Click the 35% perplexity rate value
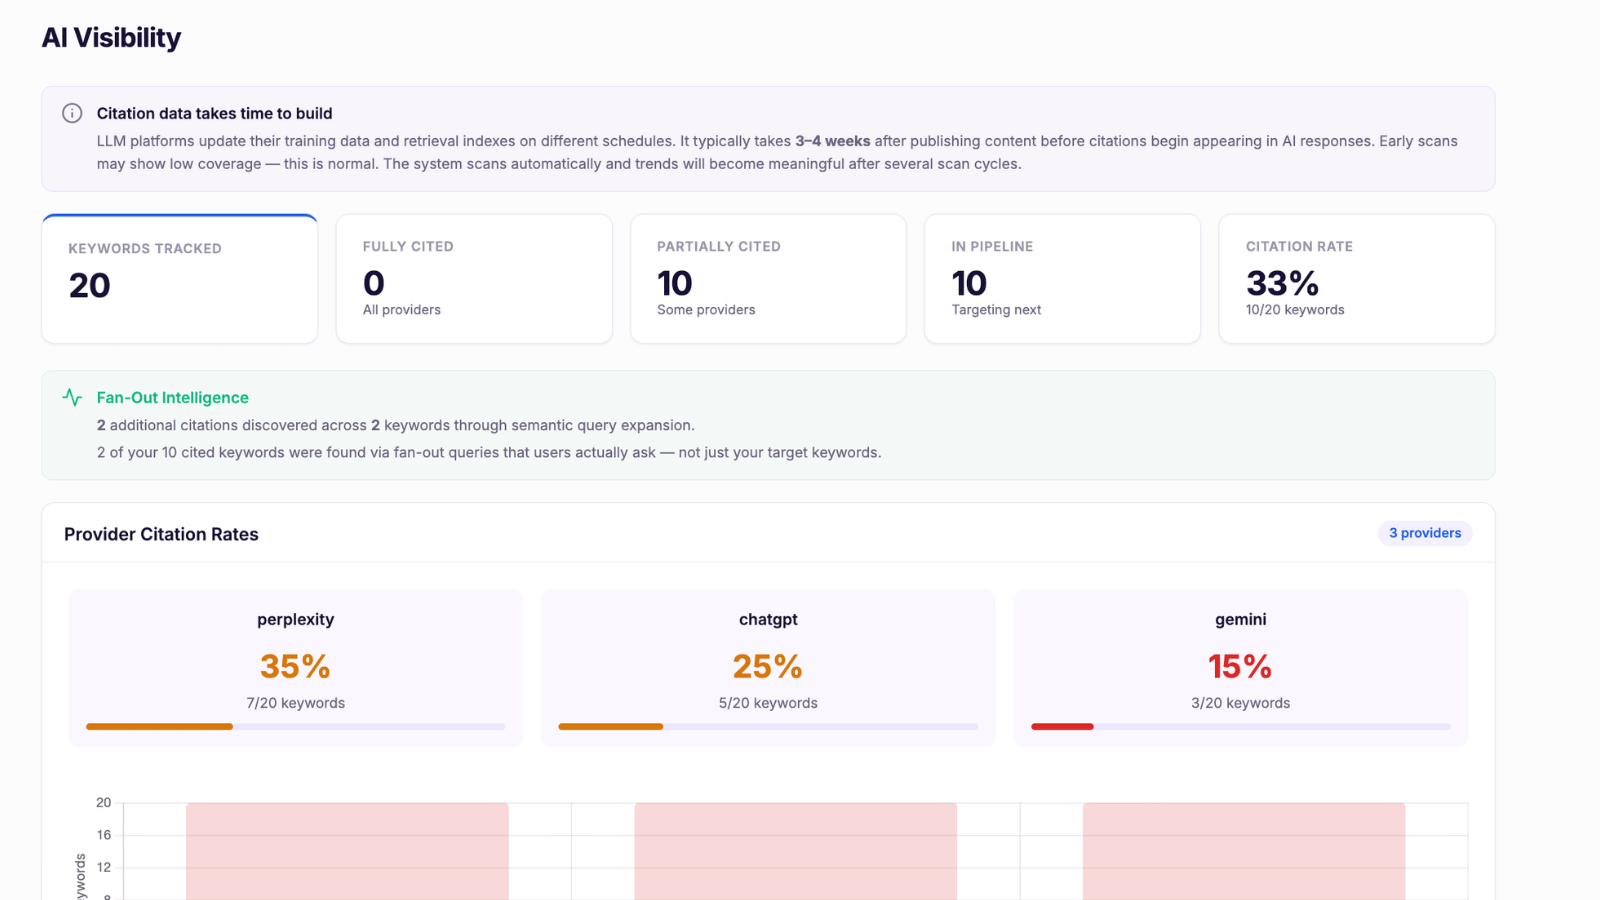The height and width of the screenshot is (900, 1600). click(295, 666)
